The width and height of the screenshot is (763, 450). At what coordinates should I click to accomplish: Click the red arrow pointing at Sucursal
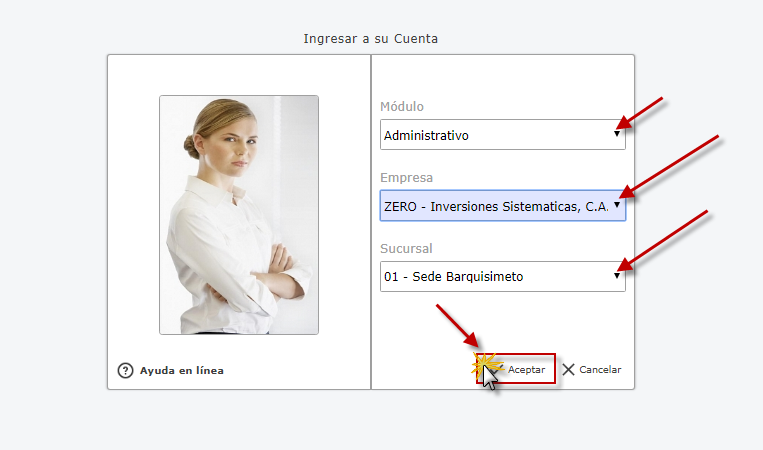click(x=664, y=239)
